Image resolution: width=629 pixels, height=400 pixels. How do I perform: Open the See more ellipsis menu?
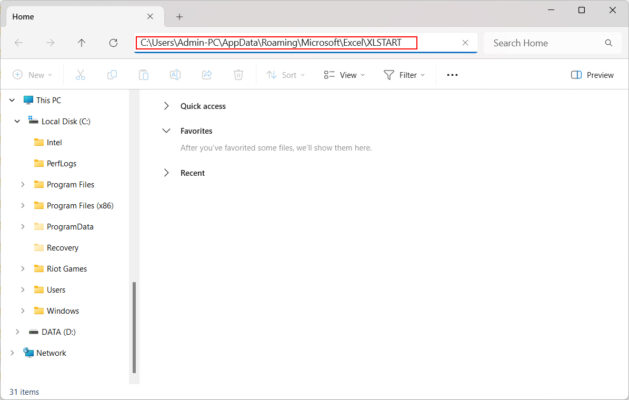point(452,75)
